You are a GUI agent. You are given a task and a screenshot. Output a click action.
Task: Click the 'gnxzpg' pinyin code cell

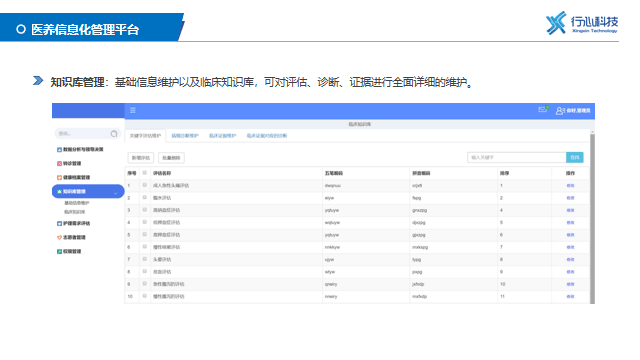point(420,211)
